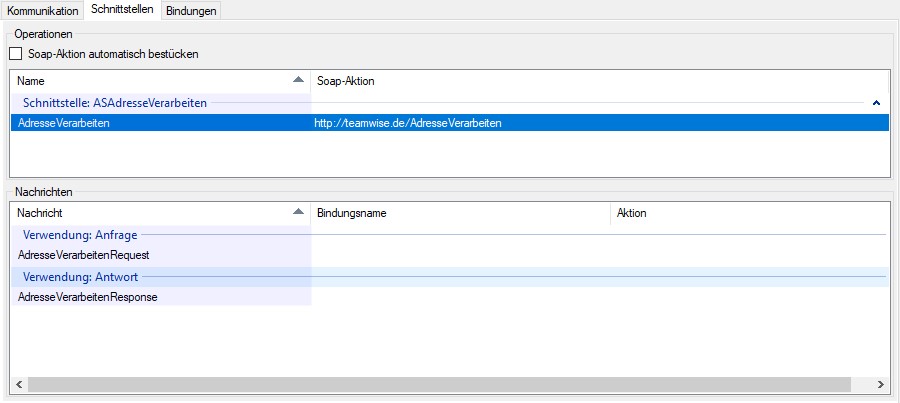Viewport: 900px width, 403px height.
Task: Click sort arrow in Nachricht column header
Action: [x=297, y=213]
